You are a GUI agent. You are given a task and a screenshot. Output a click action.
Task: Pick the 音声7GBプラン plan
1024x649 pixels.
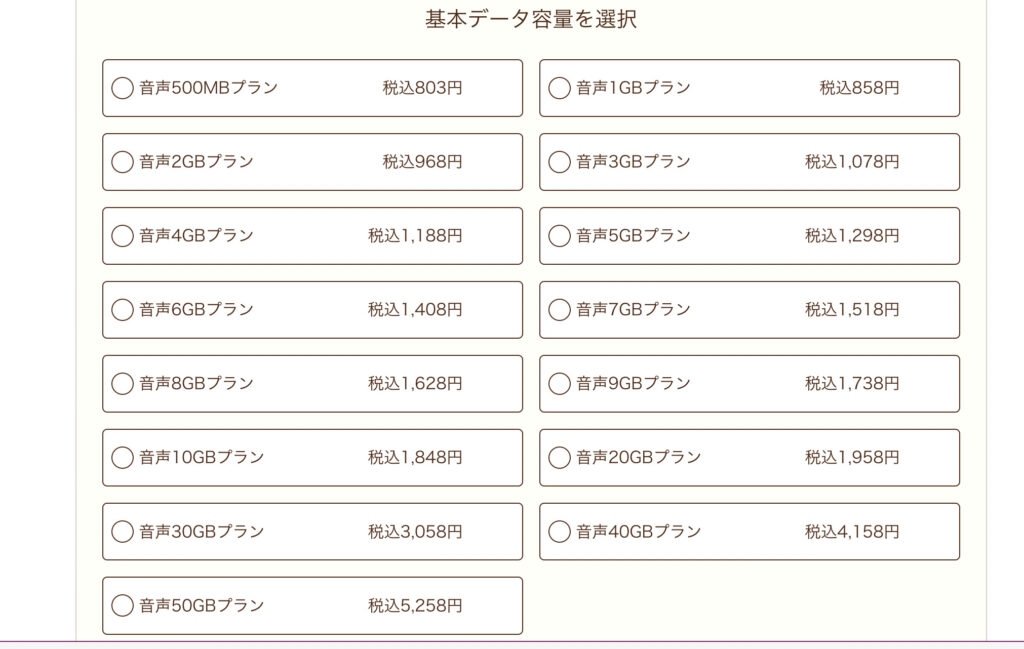point(559,309)
